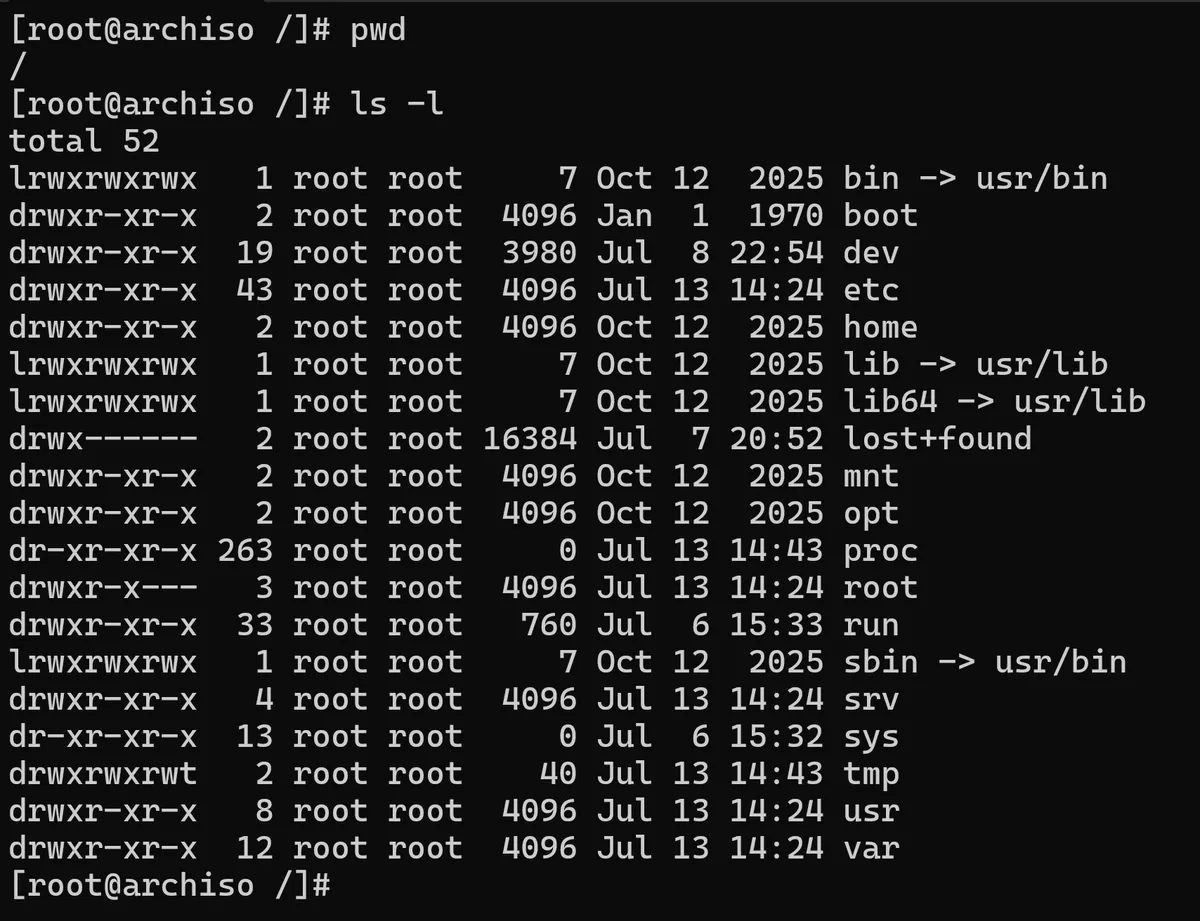The width and height of the screenshot is (1200, 921).
Task: Click the "ls -l" command text
Action: (396, 103)
